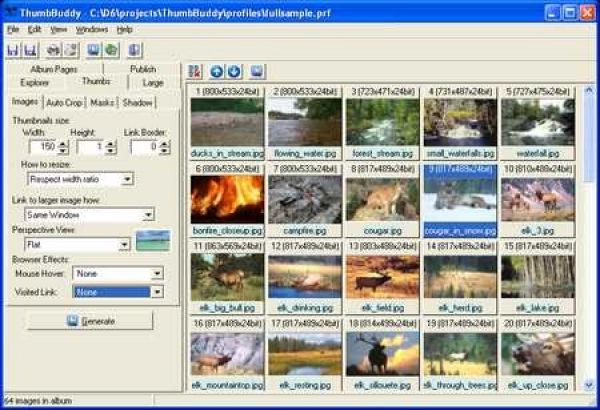Image resolution: width=600 pixels, height=410 pixels.
Task: Click the blue down arrow icon
Action: point(234,71)
